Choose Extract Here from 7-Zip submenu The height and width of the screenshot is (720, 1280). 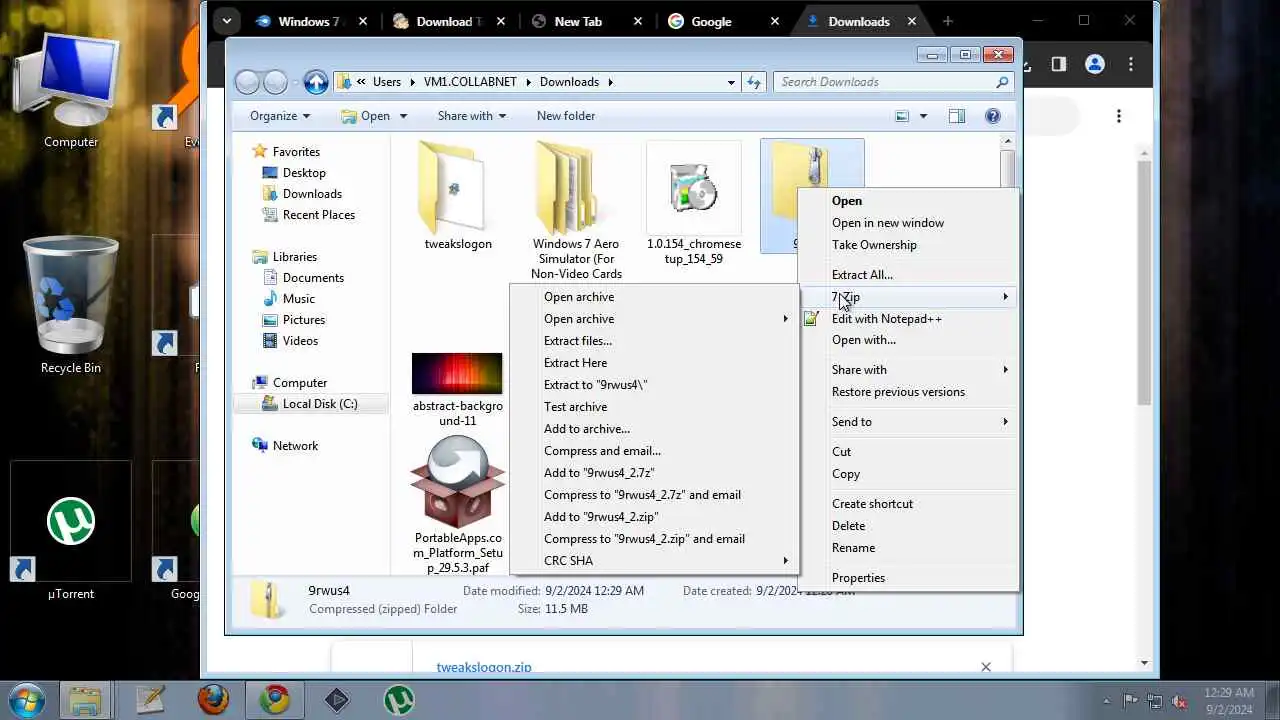tap(575, 363)
